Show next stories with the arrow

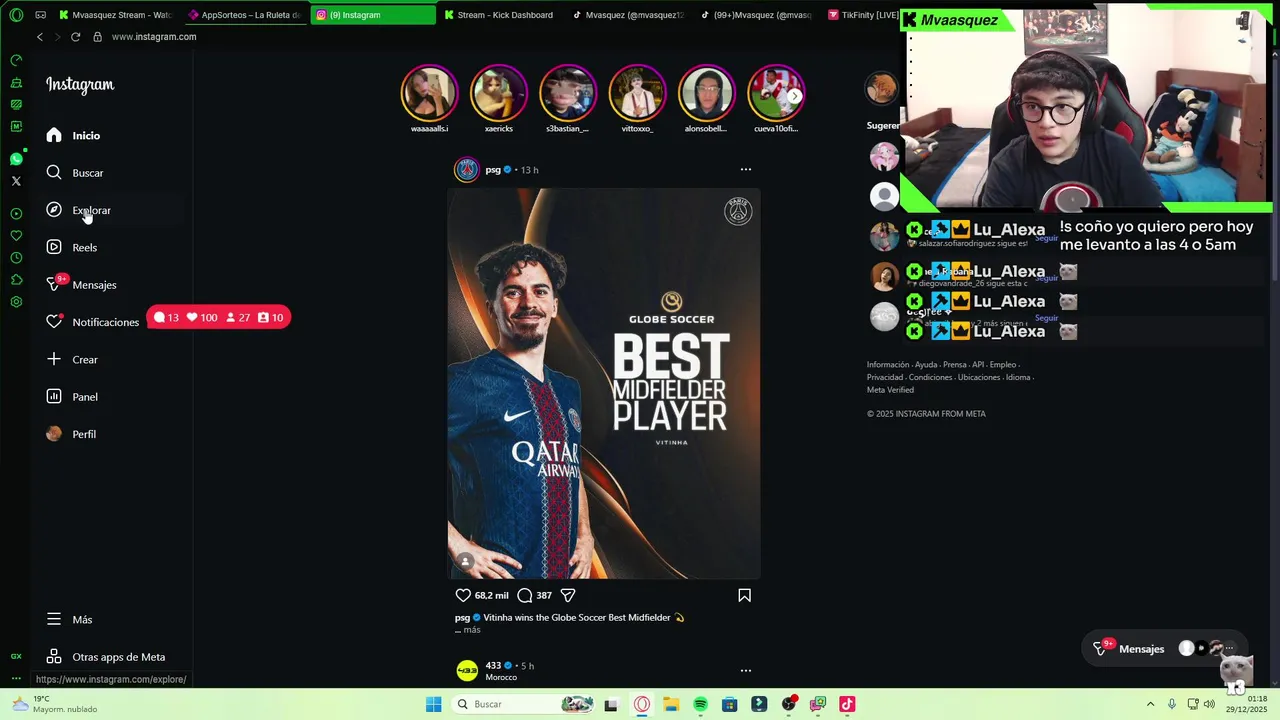(794, 97)
